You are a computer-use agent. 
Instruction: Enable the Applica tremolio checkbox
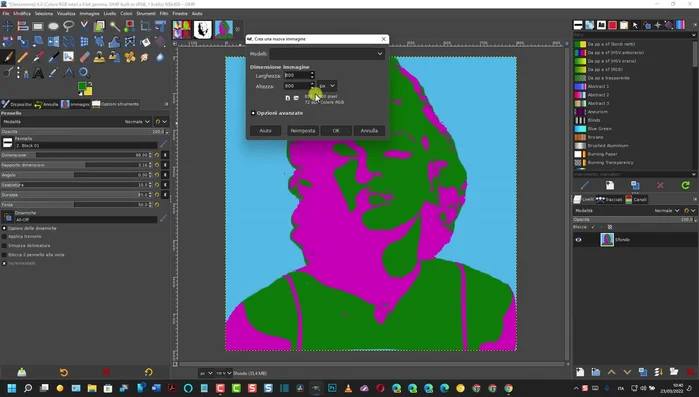pyautogui.click(x=4, y=237)
